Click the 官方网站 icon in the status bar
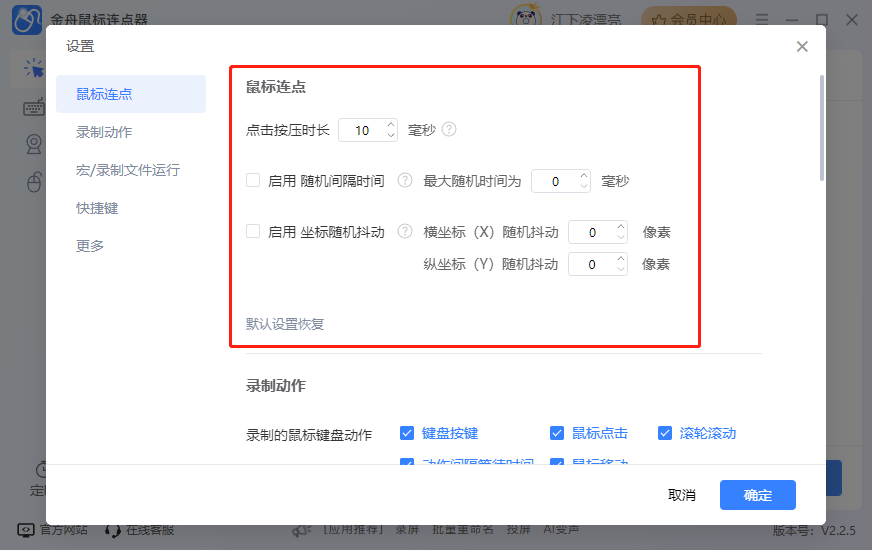This screenshot has height=550, width=872. [x=27, y=529]
